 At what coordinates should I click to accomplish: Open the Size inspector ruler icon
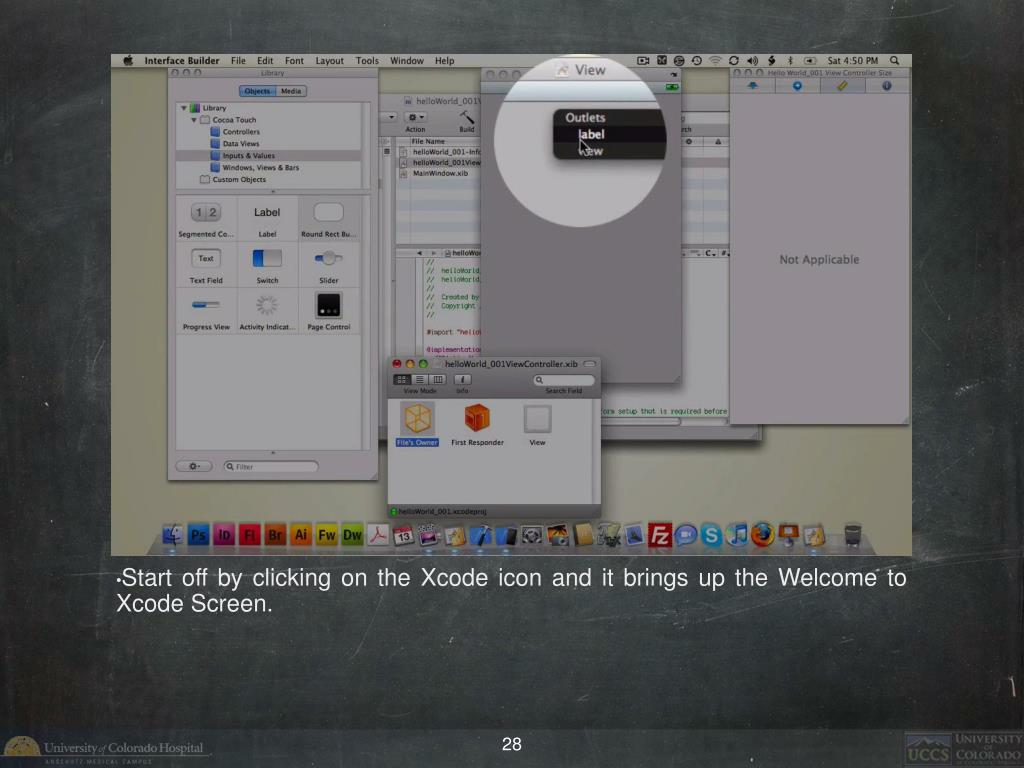click(842, 86)
